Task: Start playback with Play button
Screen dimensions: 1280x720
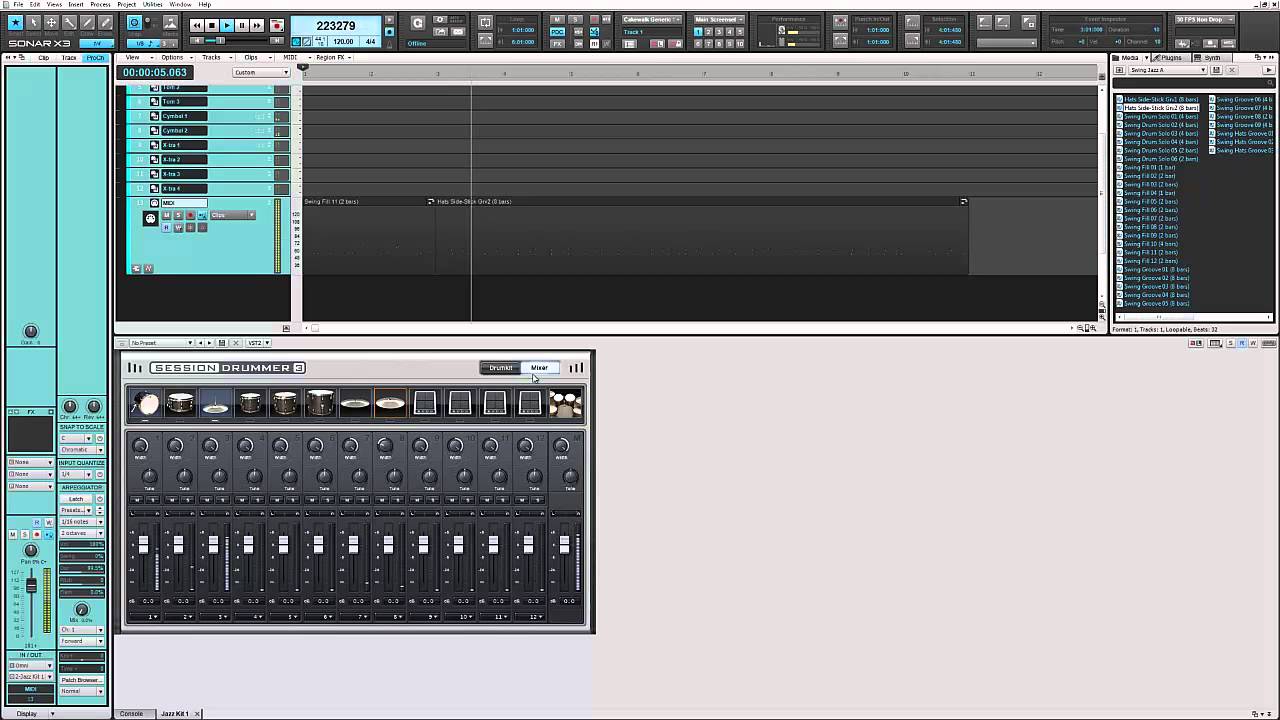Action: tap(227, 25)
